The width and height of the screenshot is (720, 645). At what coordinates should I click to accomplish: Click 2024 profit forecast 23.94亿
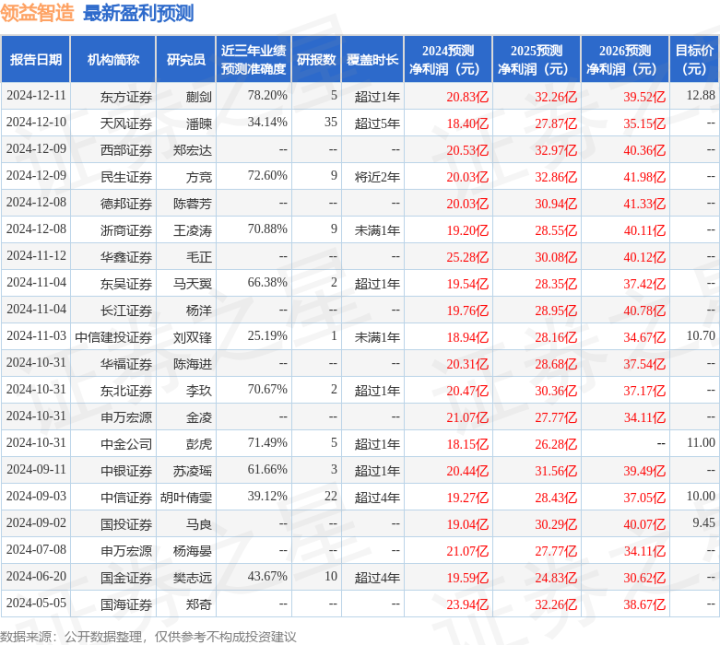tap(467, 605)
